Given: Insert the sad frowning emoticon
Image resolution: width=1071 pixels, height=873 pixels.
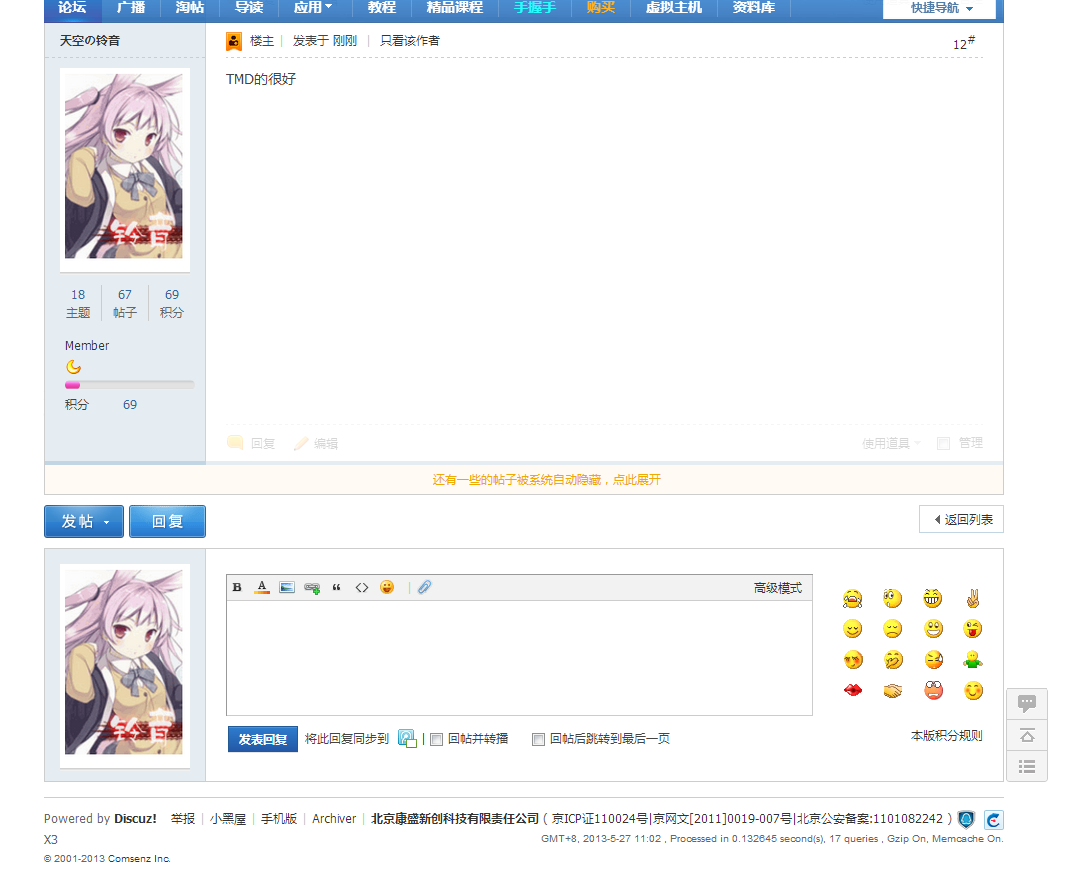Looking at the screenshot, I should point(893,628).
